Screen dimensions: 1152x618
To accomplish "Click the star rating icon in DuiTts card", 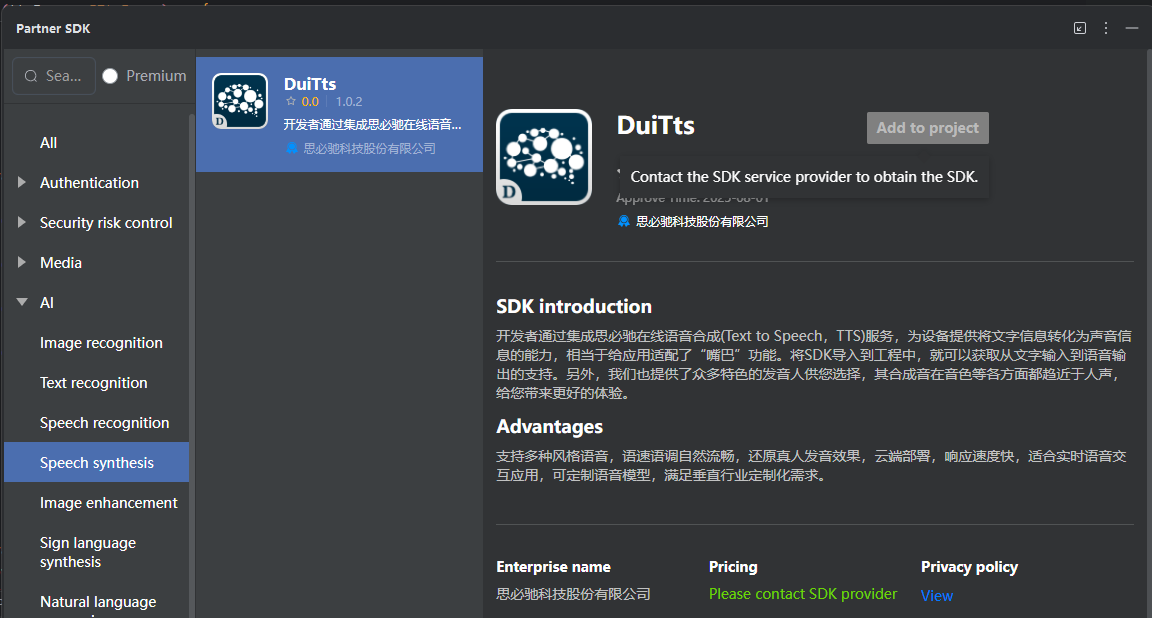I will (x=291, y=101).
